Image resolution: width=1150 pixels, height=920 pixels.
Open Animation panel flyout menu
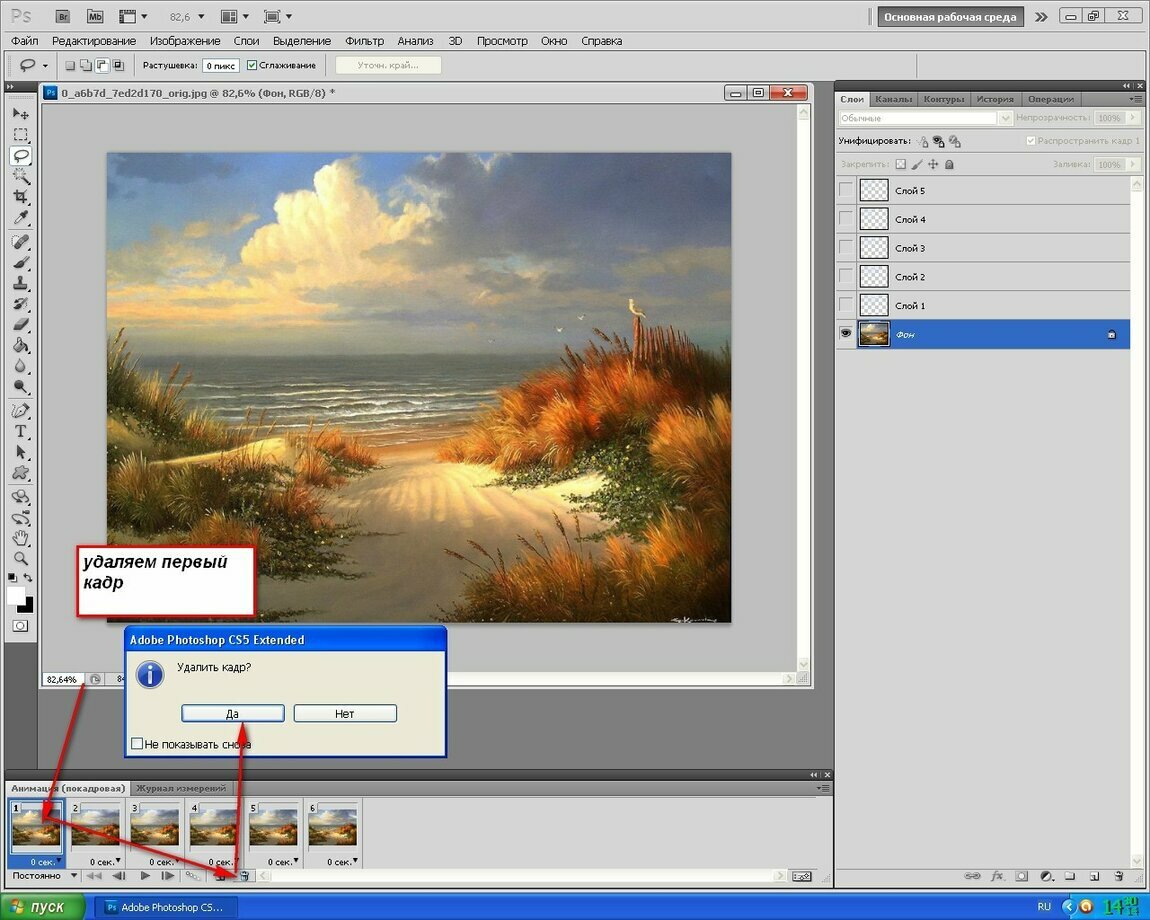tap(824, 788)
